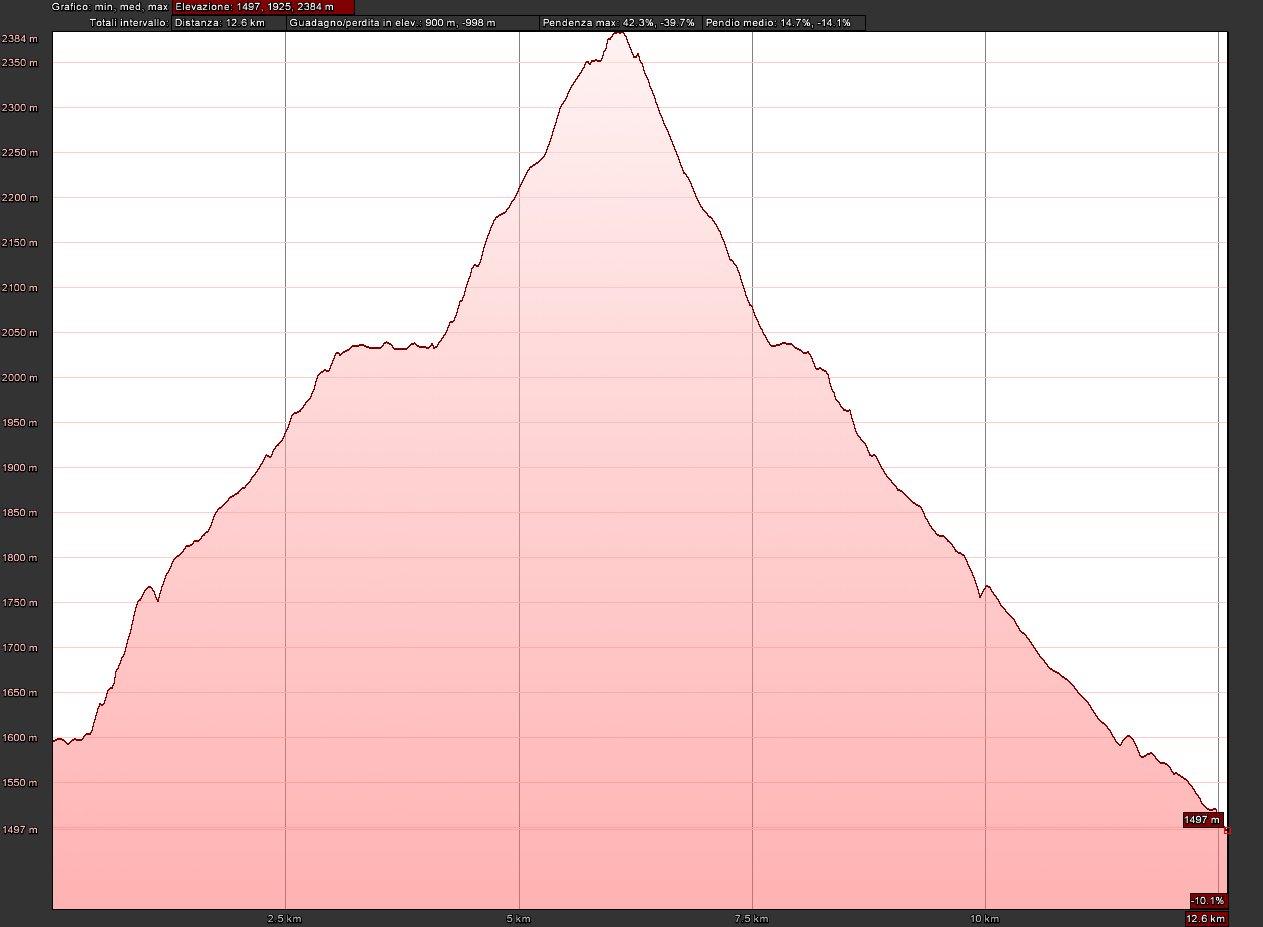Click the Distanza 12.6 km field
Image resolution: width=1263 pixels, height=927 pixels.
tap(228, 22)
